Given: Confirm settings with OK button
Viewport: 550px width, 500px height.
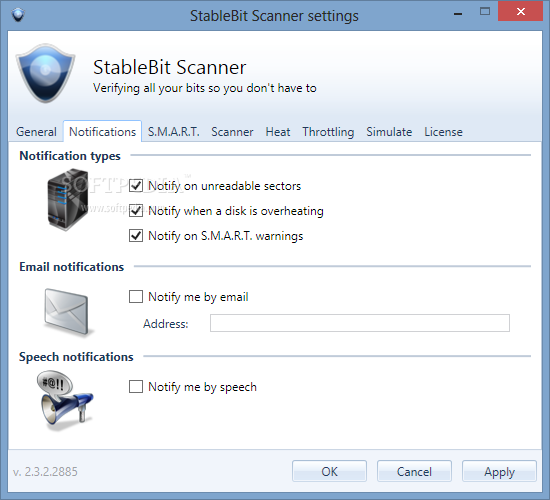Looking at the screenshot, I should click(329, 471).
